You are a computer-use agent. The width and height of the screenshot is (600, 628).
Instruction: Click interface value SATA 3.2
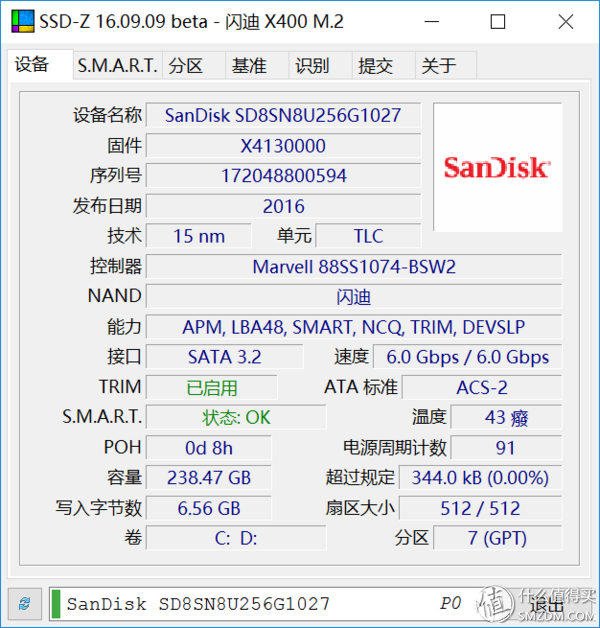pos(225,357)
